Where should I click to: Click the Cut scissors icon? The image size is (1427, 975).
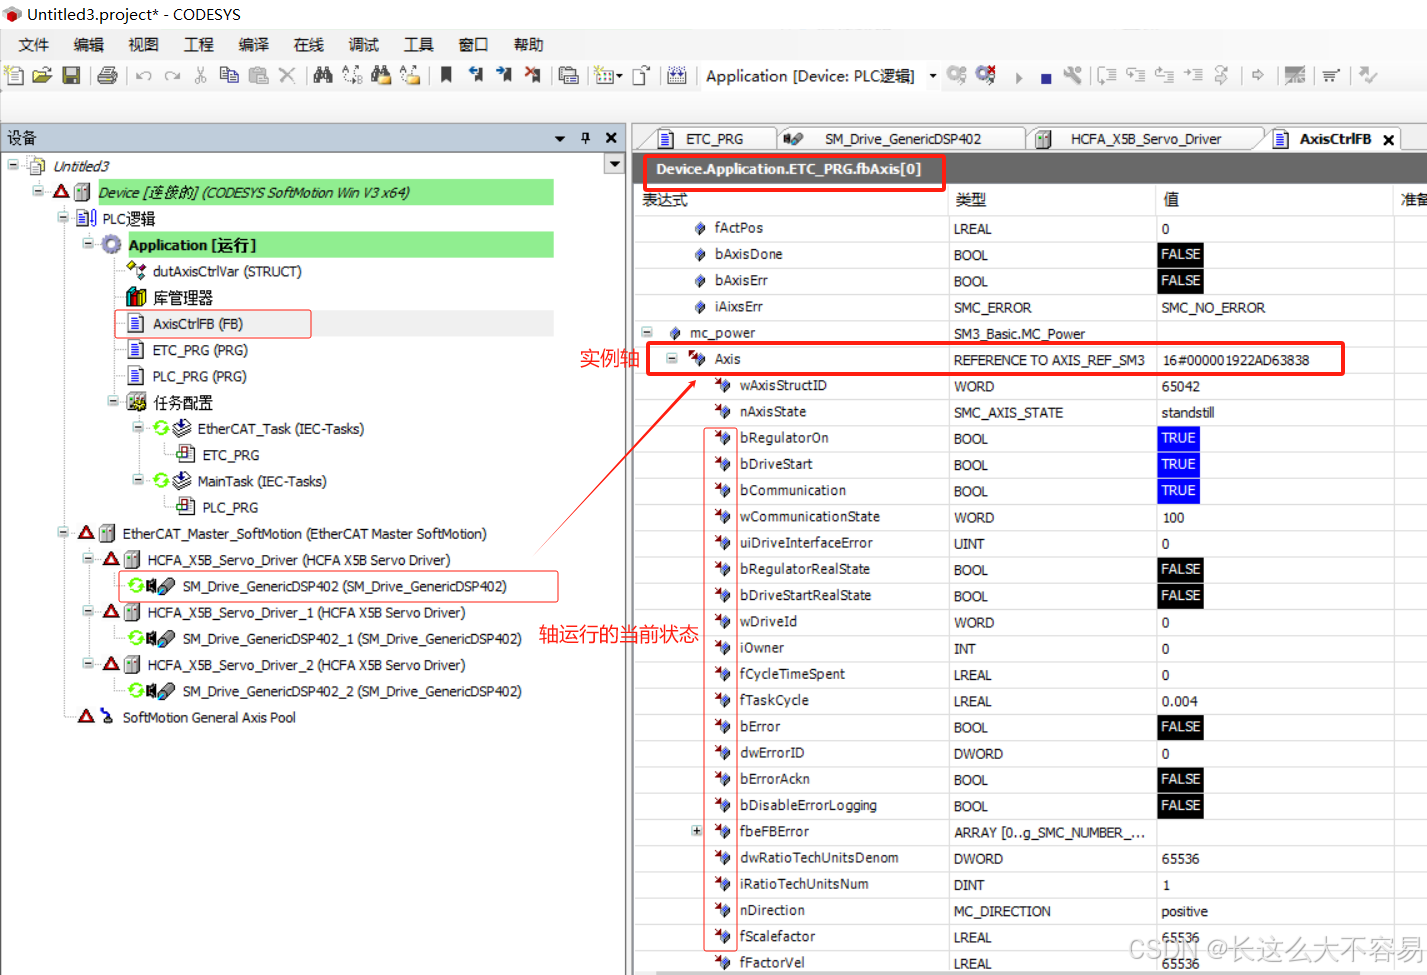200,75
